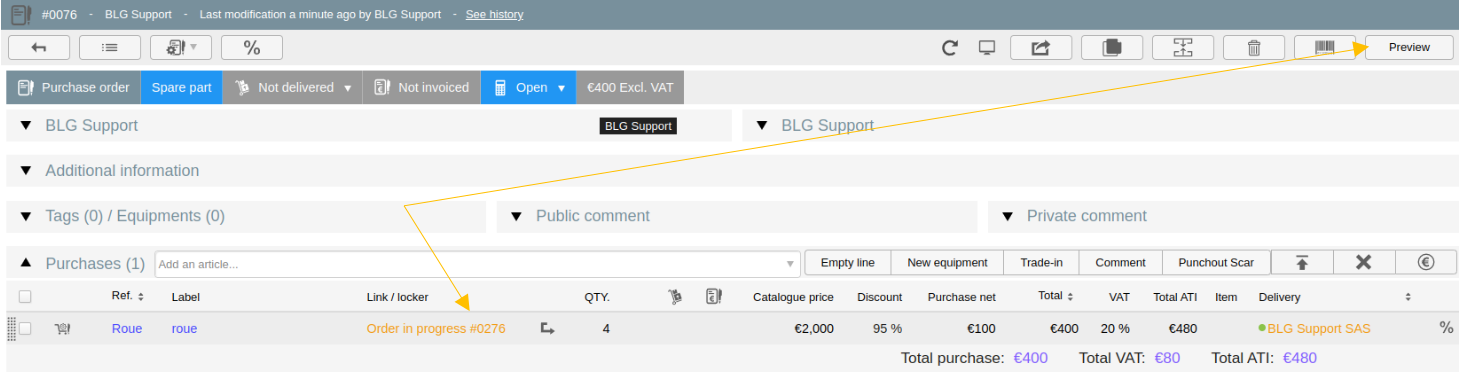Click the share export icon button
This screenshot has width=1459, height=377.
coord(1041,47)
